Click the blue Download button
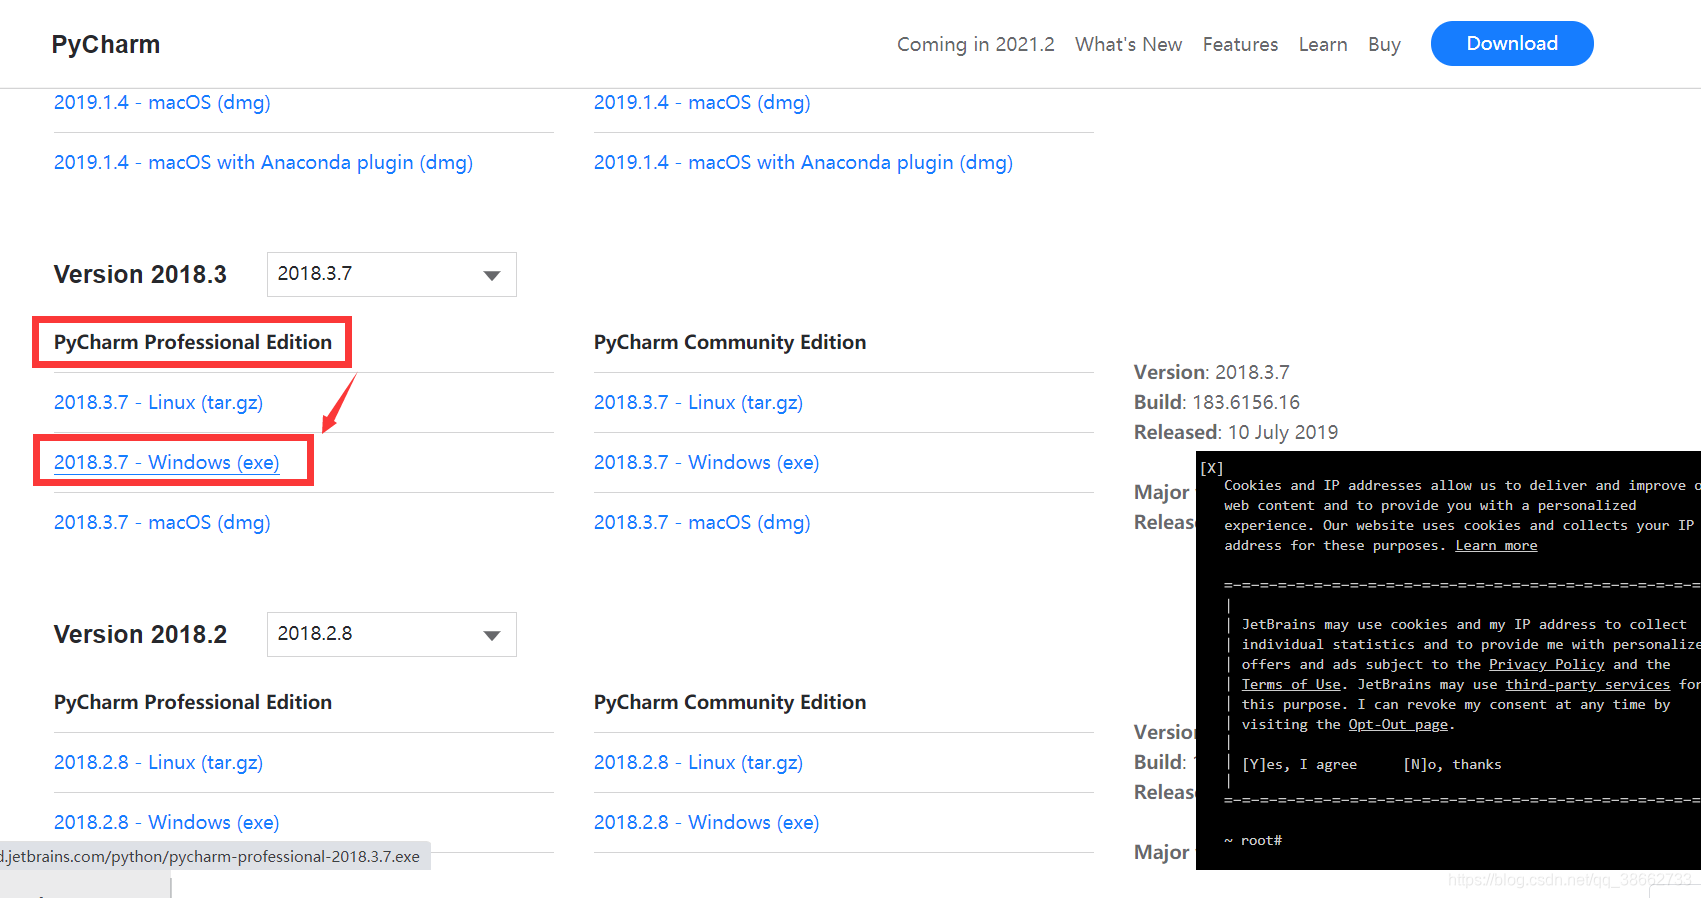 (x=1512, y=43)
